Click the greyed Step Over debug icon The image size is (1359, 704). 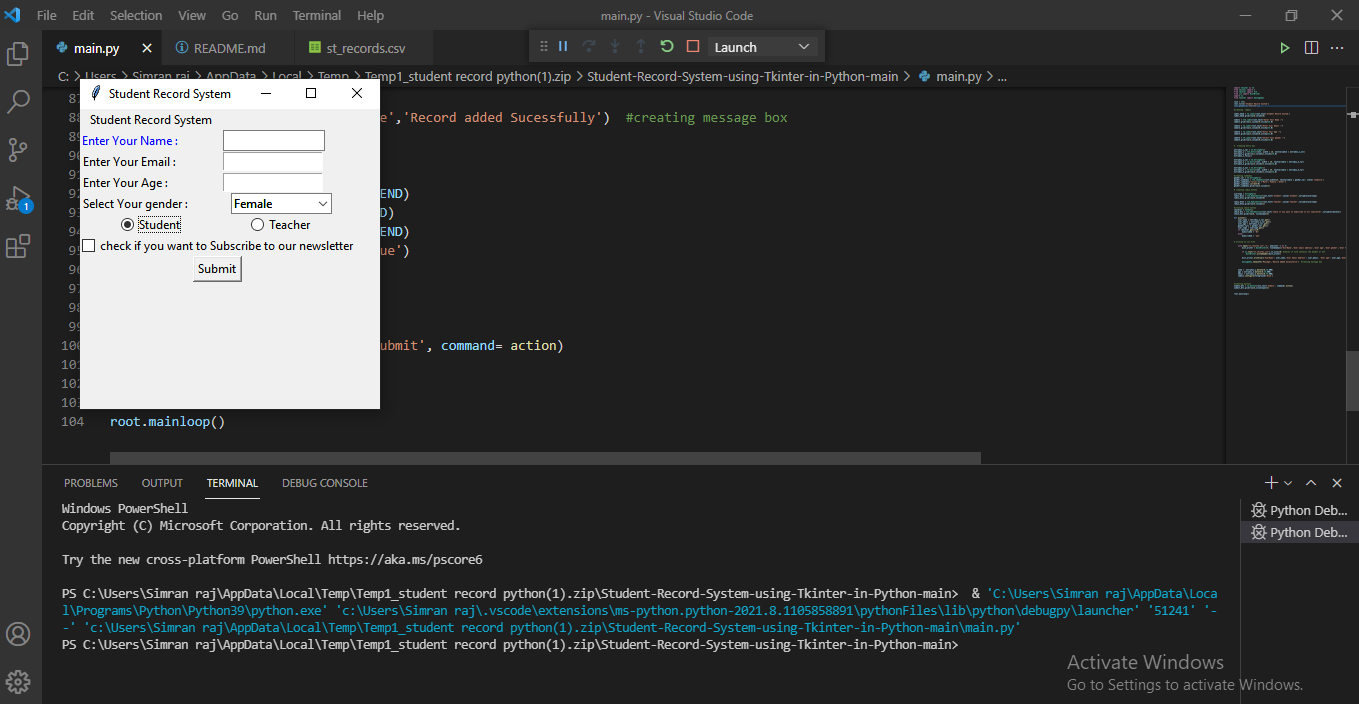(x=589, y=46)
